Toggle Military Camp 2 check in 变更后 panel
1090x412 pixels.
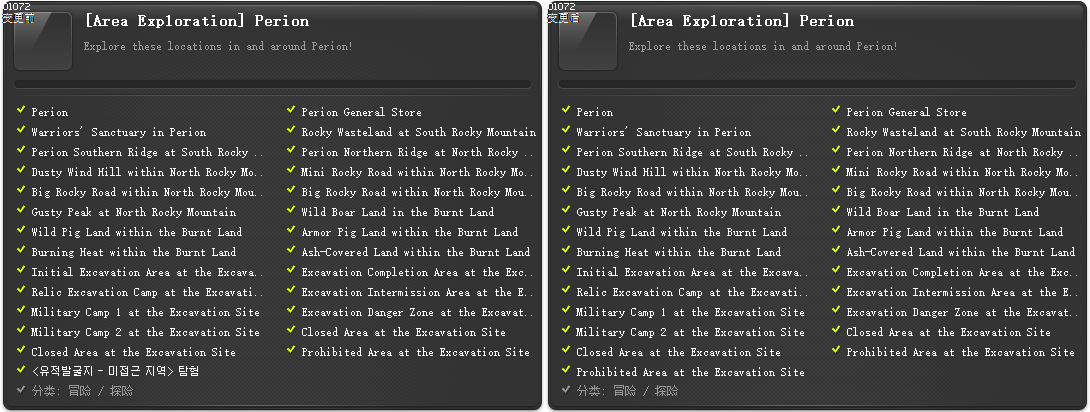tap(567, 331)
